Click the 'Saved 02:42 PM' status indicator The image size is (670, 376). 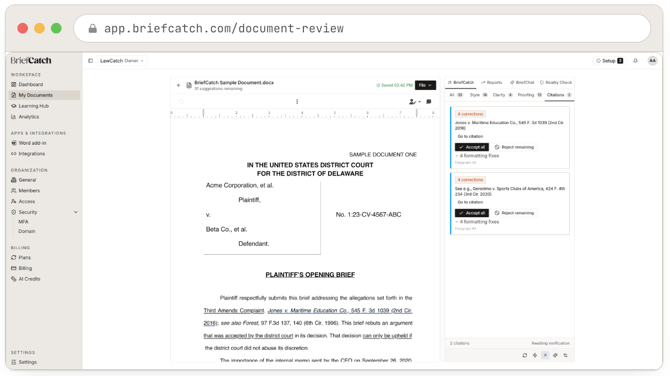pyautogui.click(x=394, y=85)
